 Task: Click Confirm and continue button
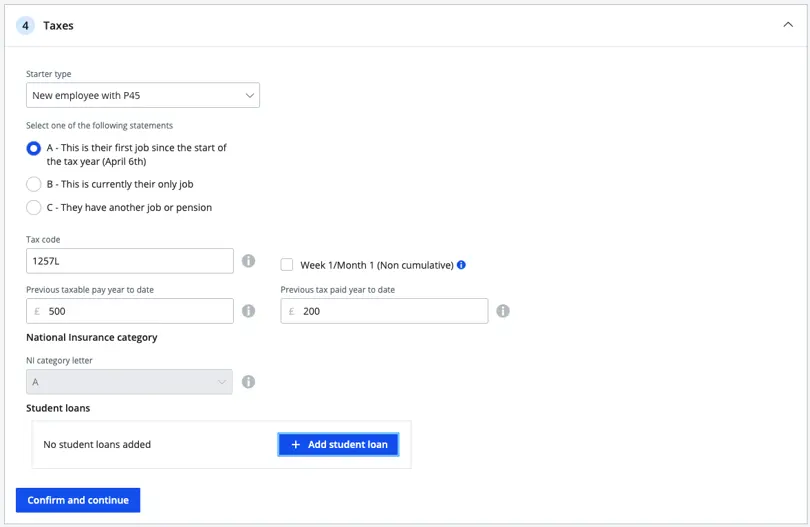point(78,500)
